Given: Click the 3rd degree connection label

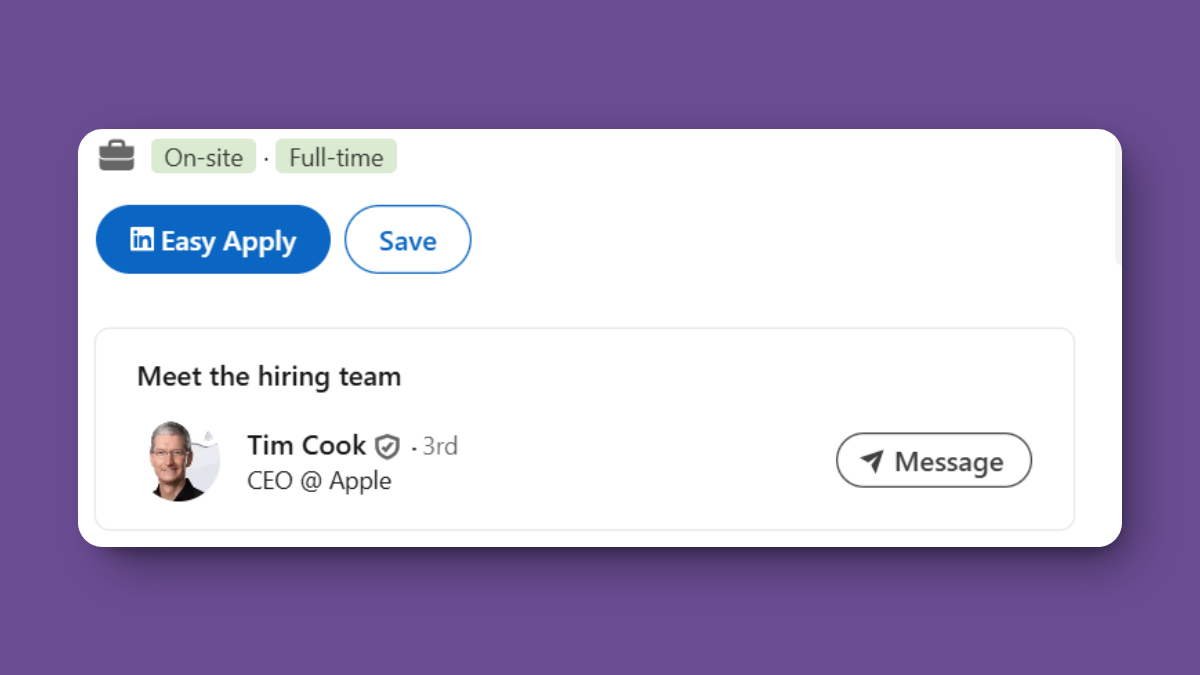Looking at the screenshot, I should 440,446.
